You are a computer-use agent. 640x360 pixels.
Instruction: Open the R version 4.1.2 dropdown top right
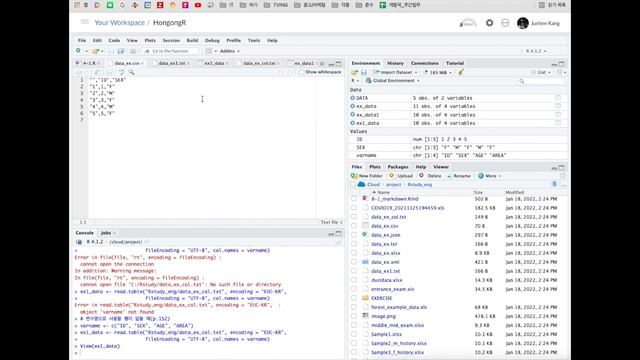click(536, 51)
